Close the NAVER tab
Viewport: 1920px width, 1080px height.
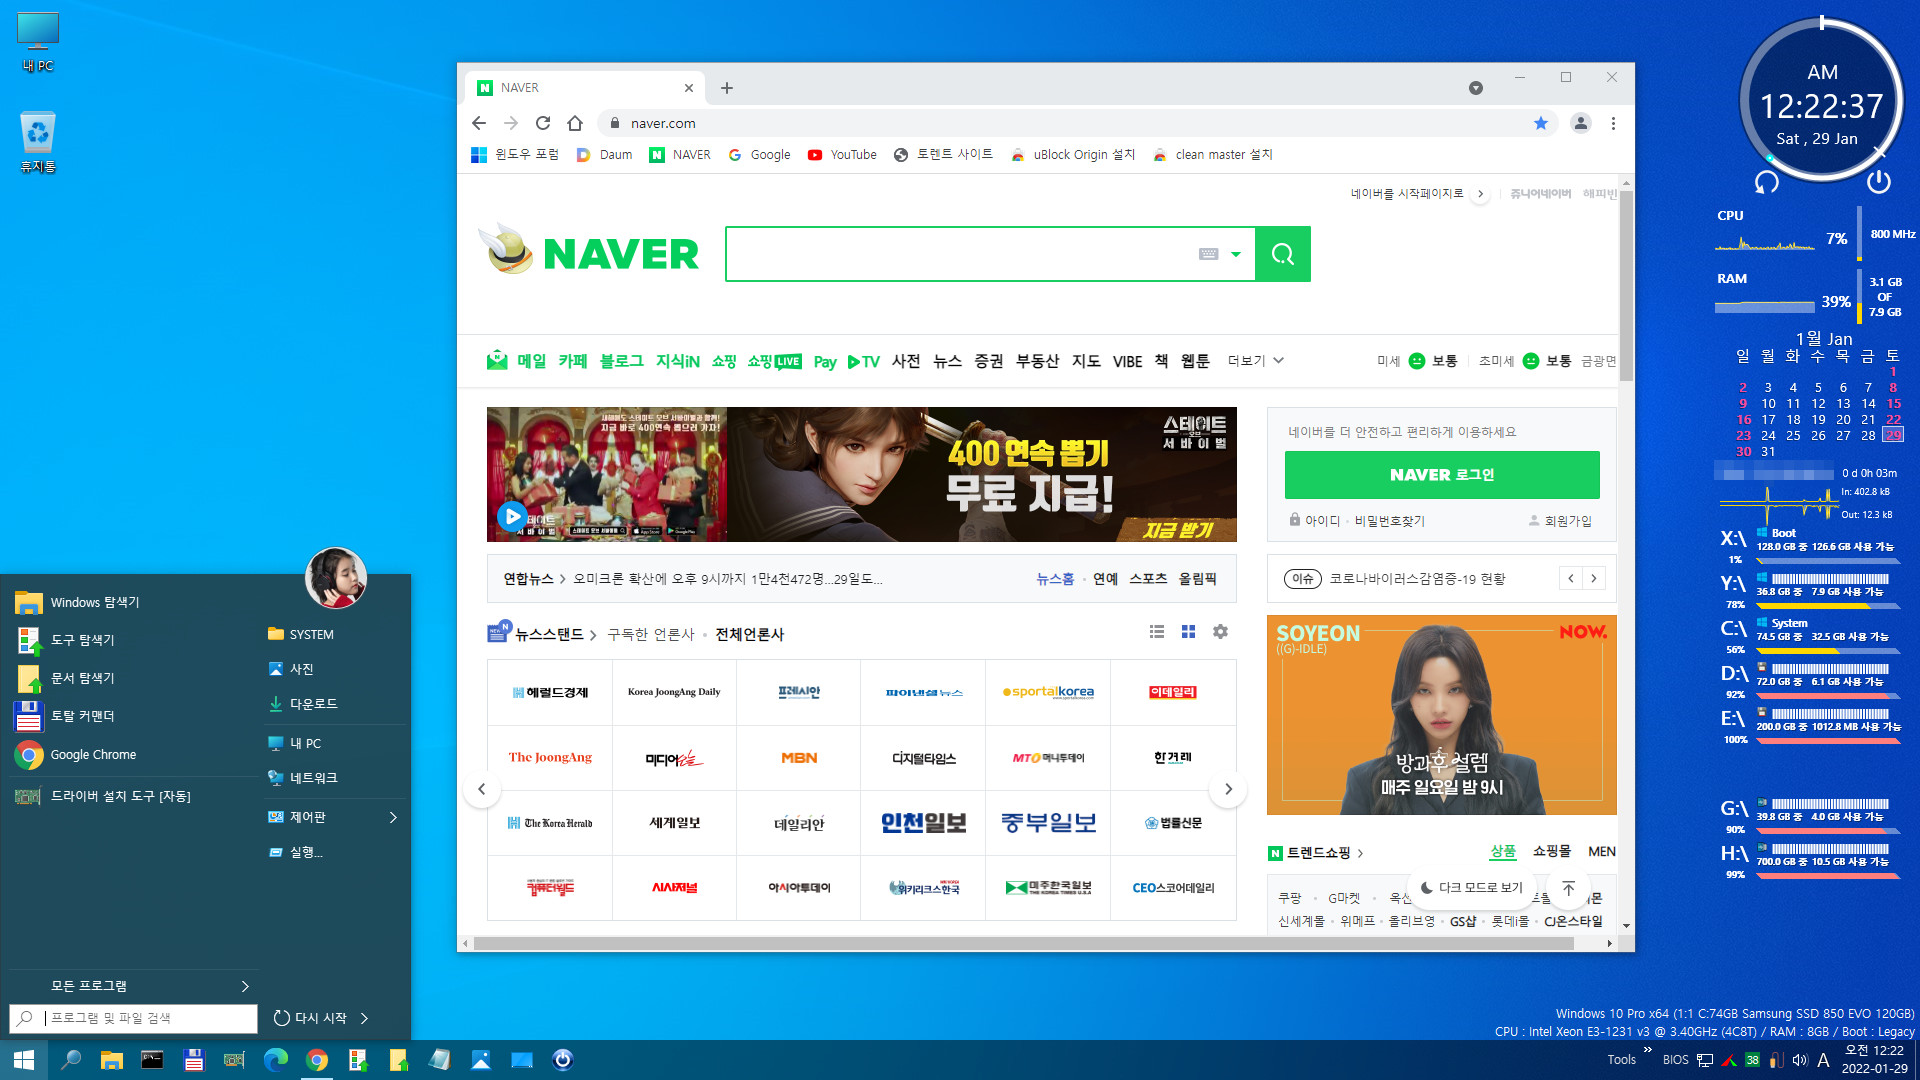690,88
